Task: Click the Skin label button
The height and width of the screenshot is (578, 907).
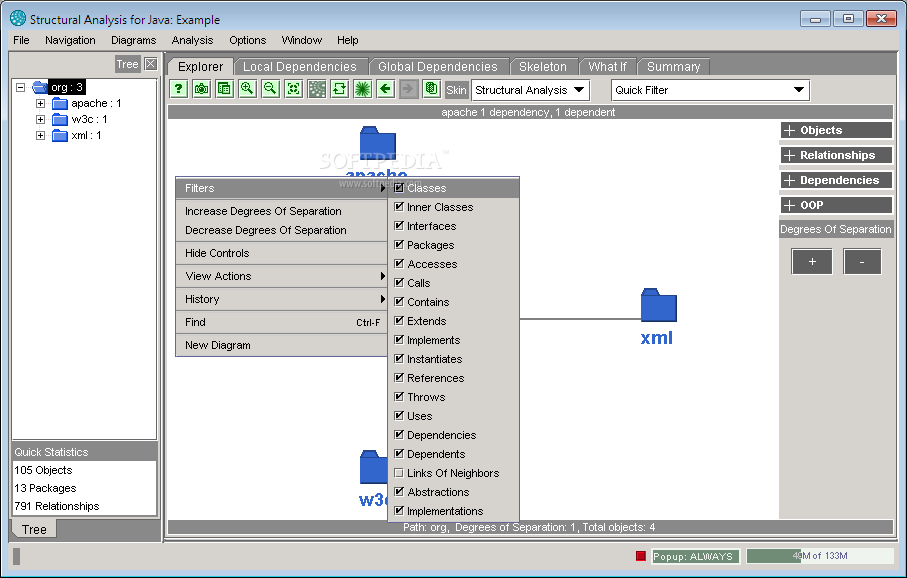Action: (456, 90)
